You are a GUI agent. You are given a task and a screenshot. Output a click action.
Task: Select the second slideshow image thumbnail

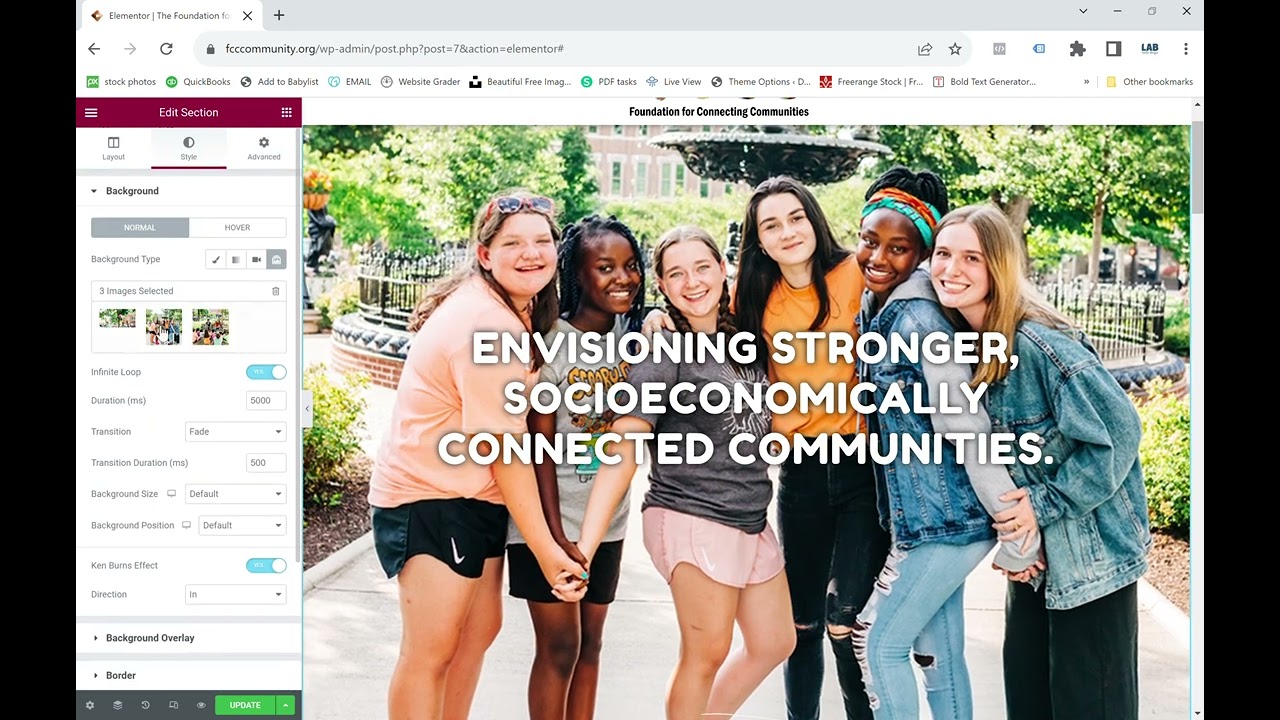164,327
